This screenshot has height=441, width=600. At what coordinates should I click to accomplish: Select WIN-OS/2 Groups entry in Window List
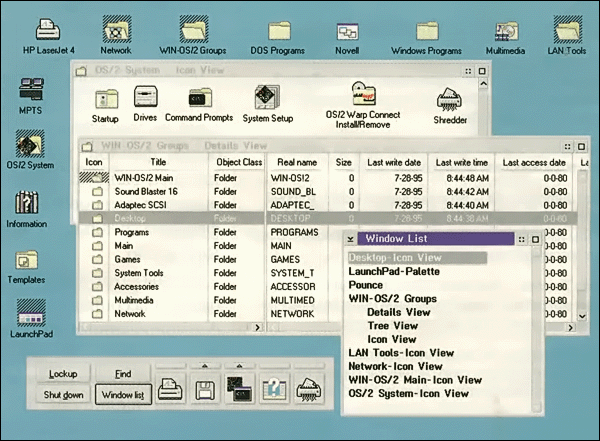coord(393,299)
